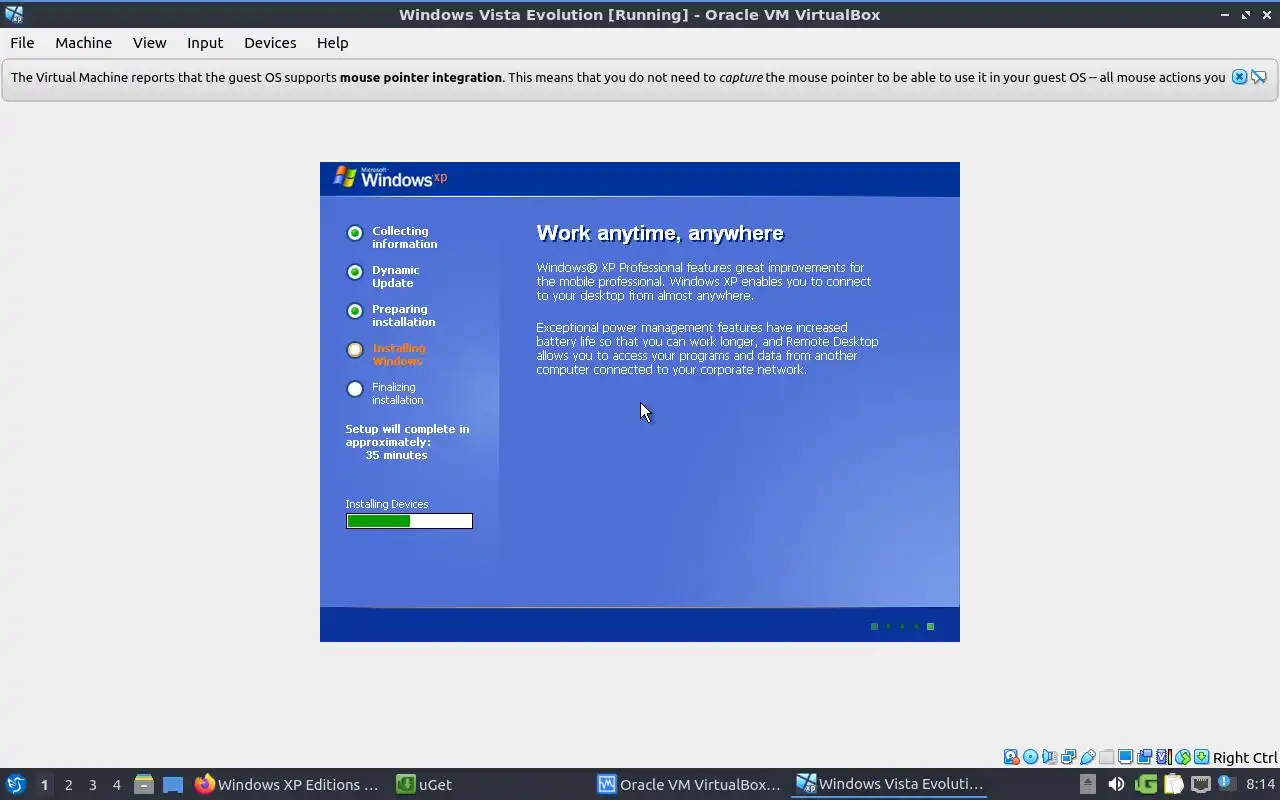Open the update notifier tray icon
The width and height of the screenshot is (1280, 800).
[1227, 783]
